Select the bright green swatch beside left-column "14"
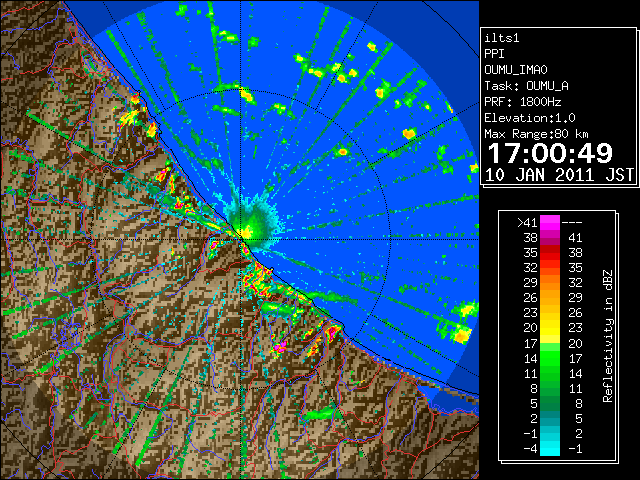 [x=550, y=358]
